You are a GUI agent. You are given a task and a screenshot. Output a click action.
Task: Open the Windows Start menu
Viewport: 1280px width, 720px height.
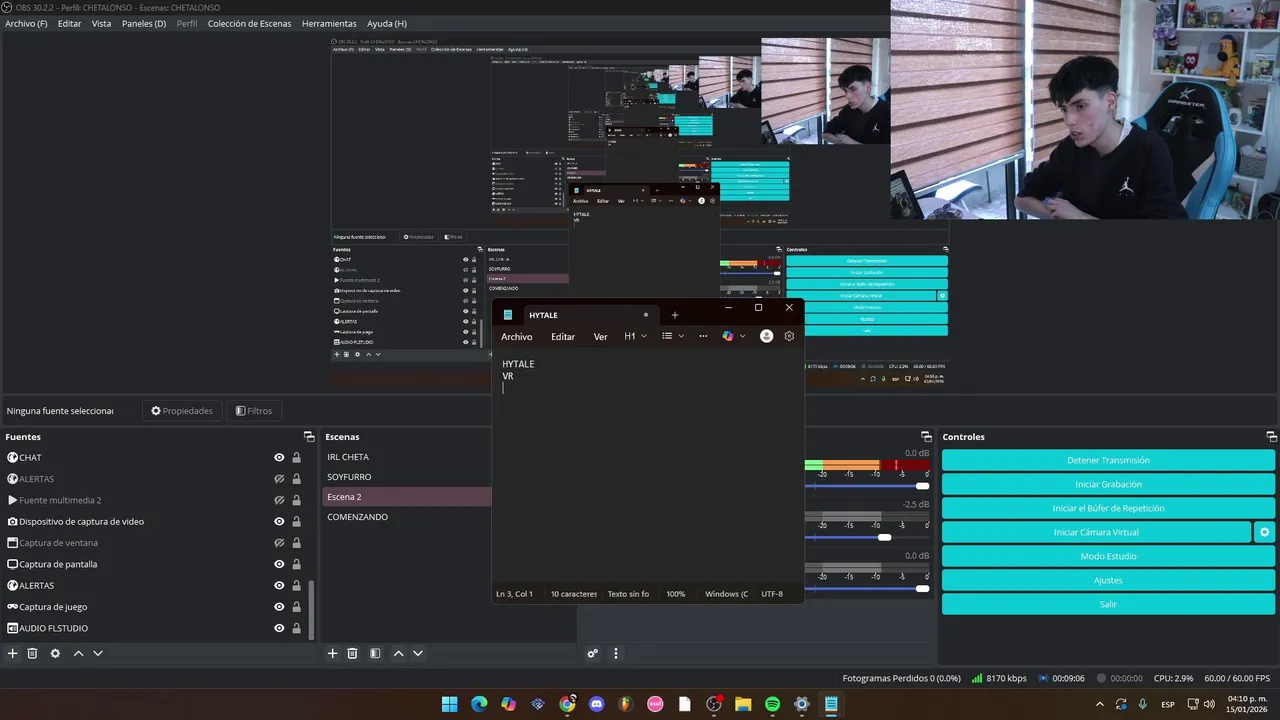(450, 704)
